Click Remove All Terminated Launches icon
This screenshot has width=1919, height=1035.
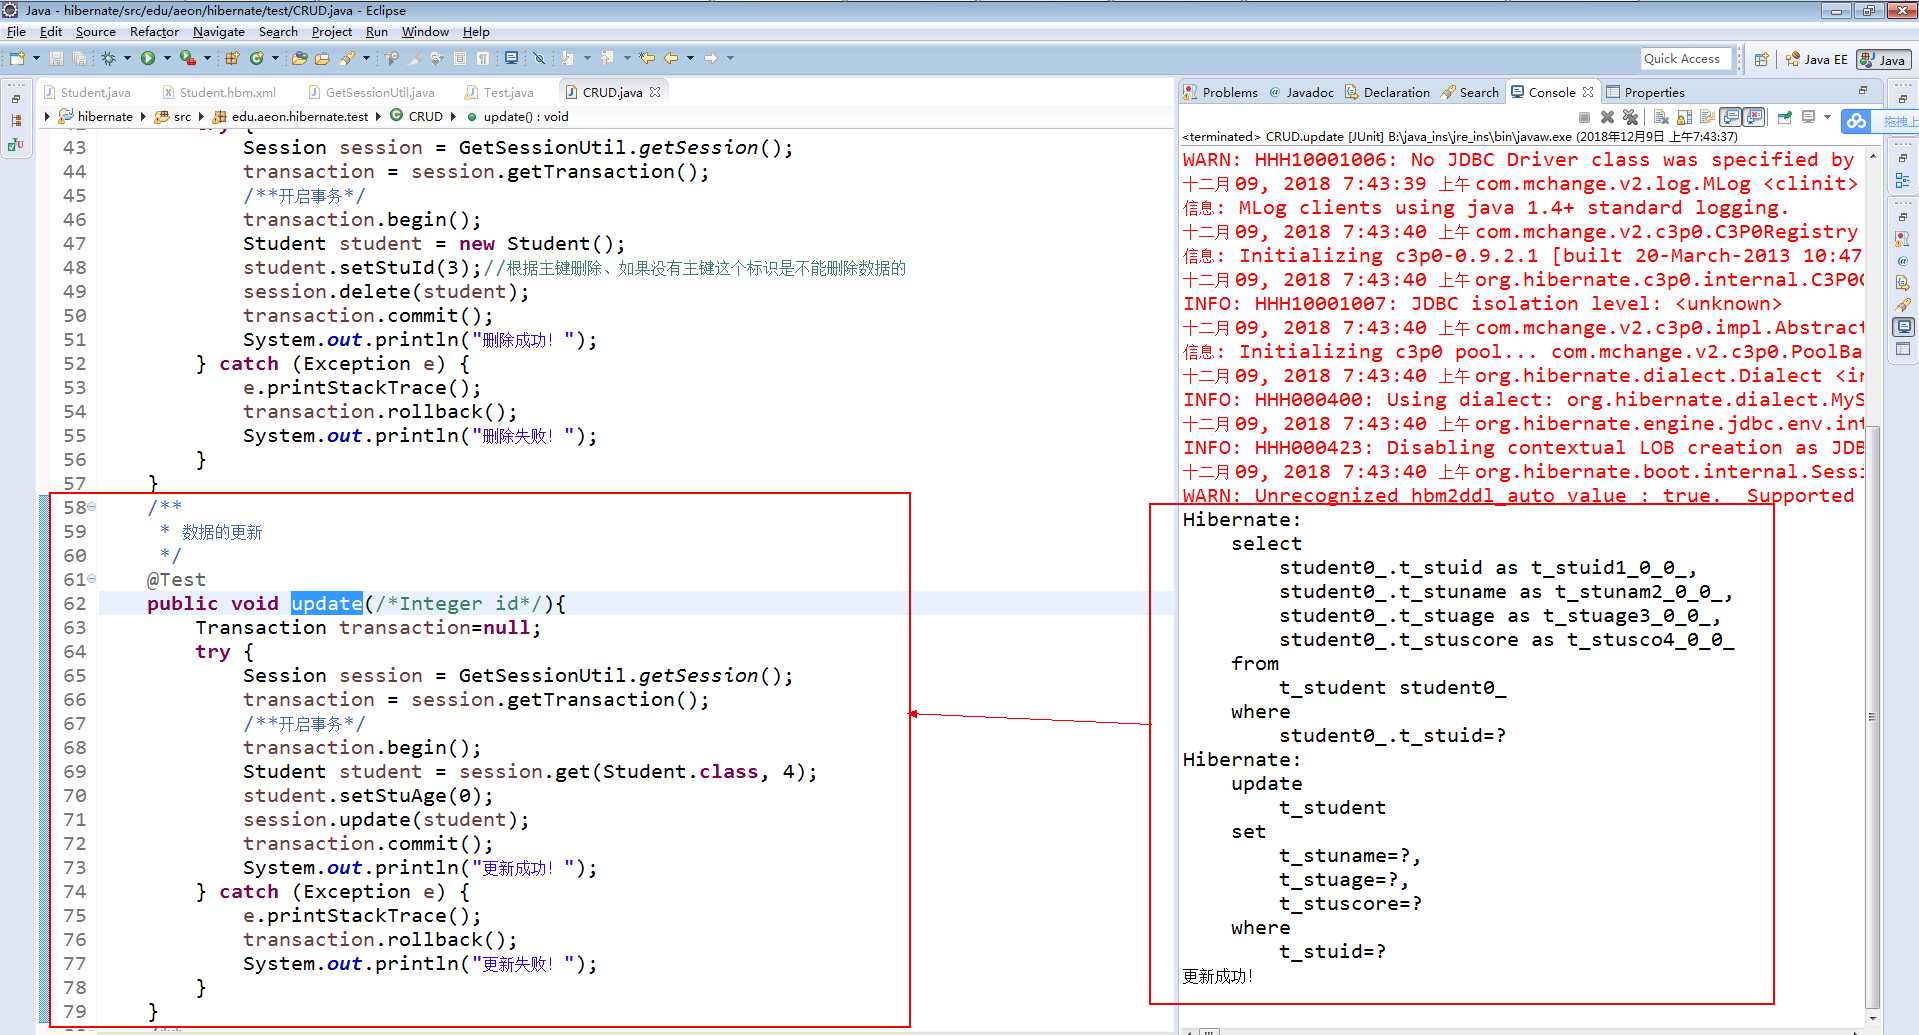pos(1630,117)
